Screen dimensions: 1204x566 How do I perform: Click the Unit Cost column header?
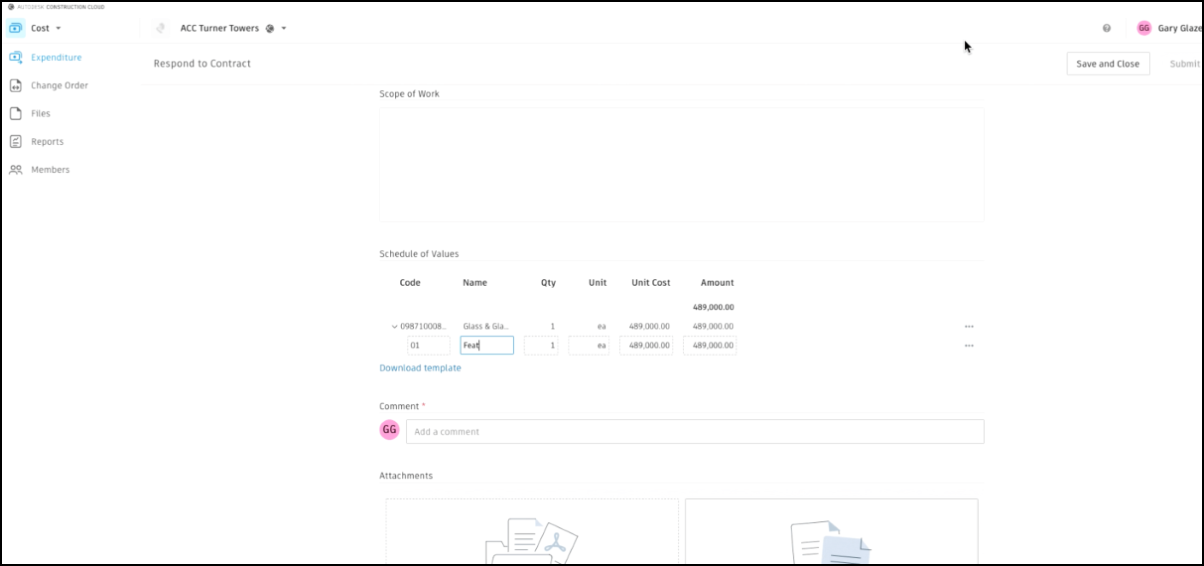(651, 283)
